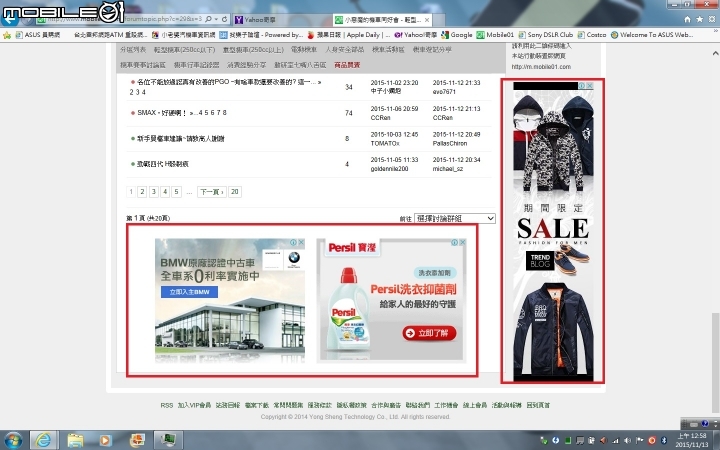Open the PGO thread title
Image resolution: width=720 pixels, height=450 pixels.
click(x=226, y=82)
